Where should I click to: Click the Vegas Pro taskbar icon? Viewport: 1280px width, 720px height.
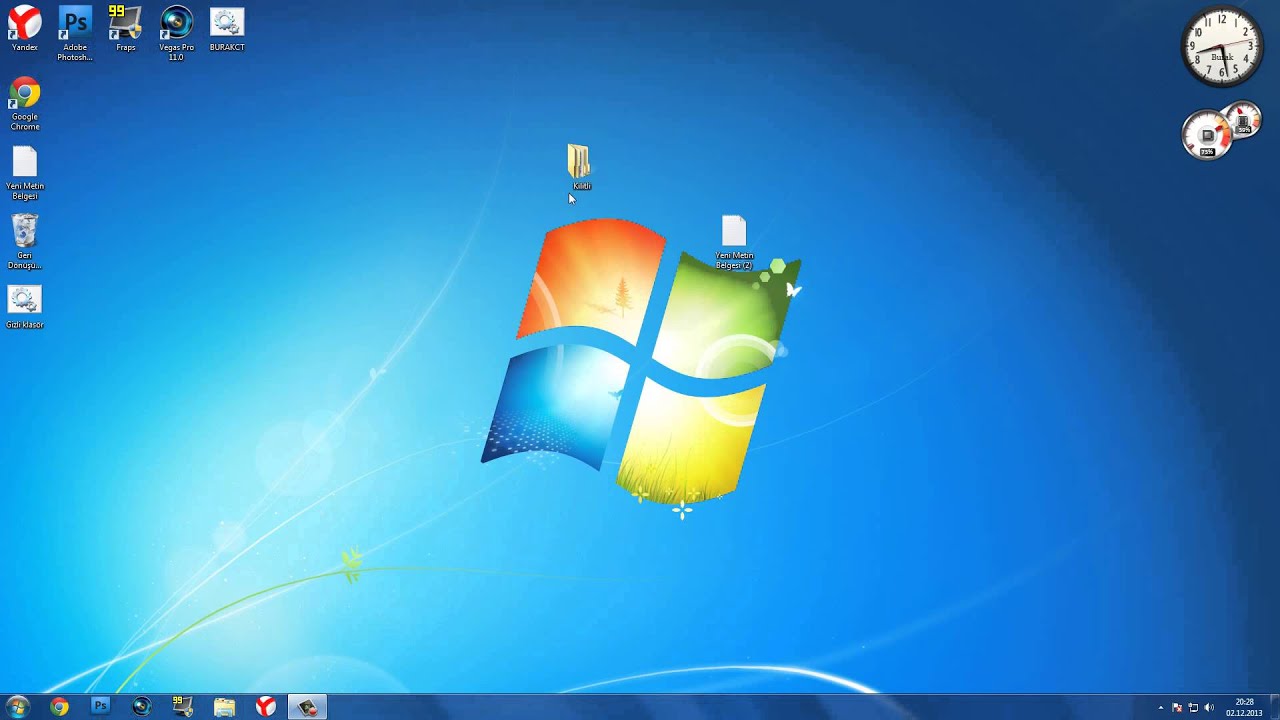[141, 707]
